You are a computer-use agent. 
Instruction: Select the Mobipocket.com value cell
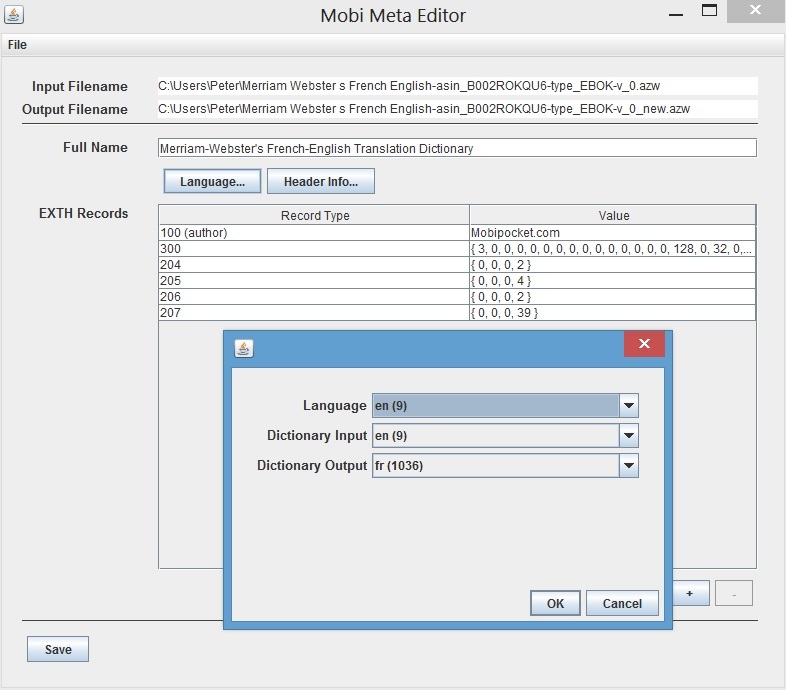point(613,233)
